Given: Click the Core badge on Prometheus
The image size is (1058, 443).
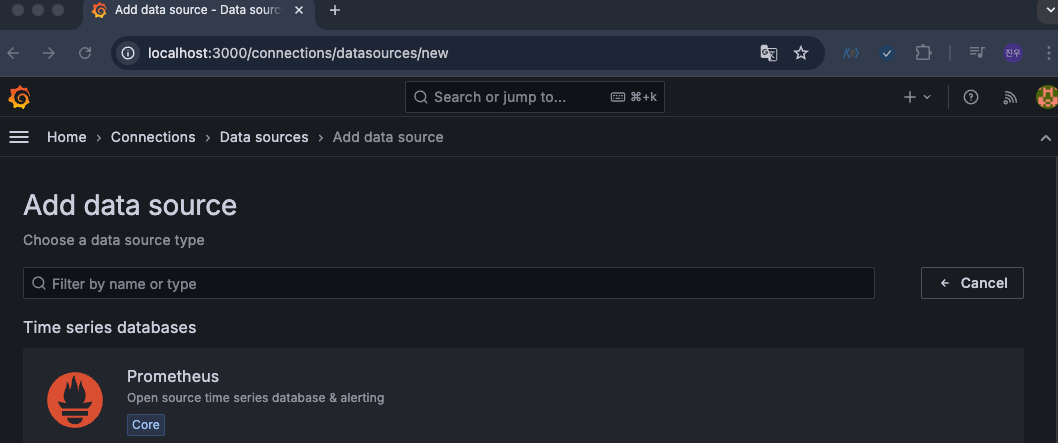Looking at the screenshot, I should point(146,425).
